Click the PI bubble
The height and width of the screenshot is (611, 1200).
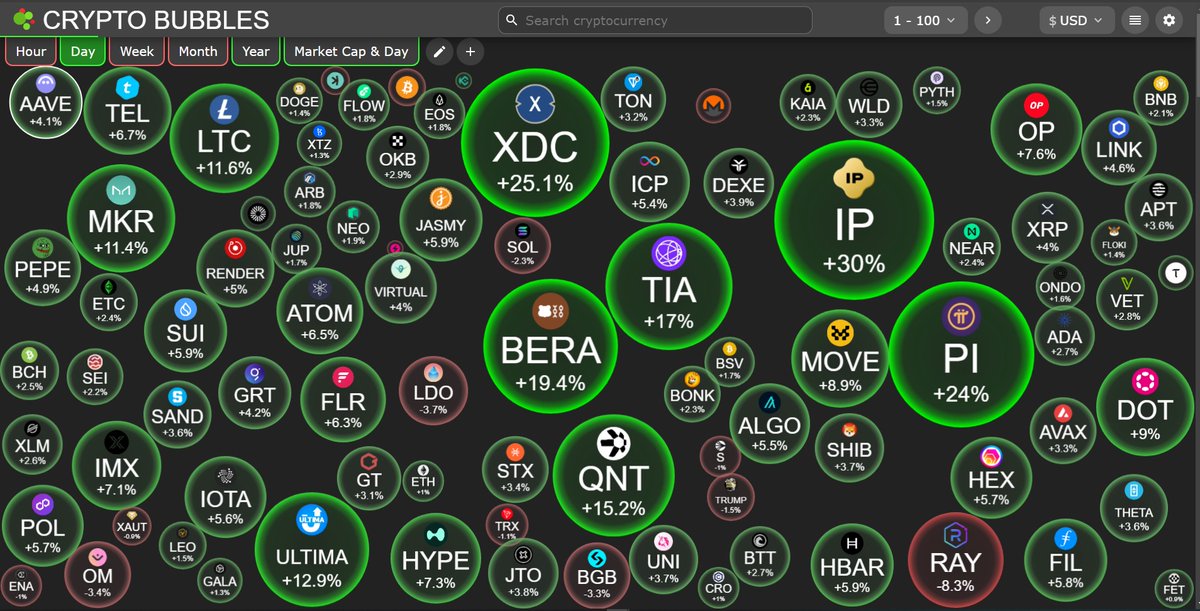point(960,354)
